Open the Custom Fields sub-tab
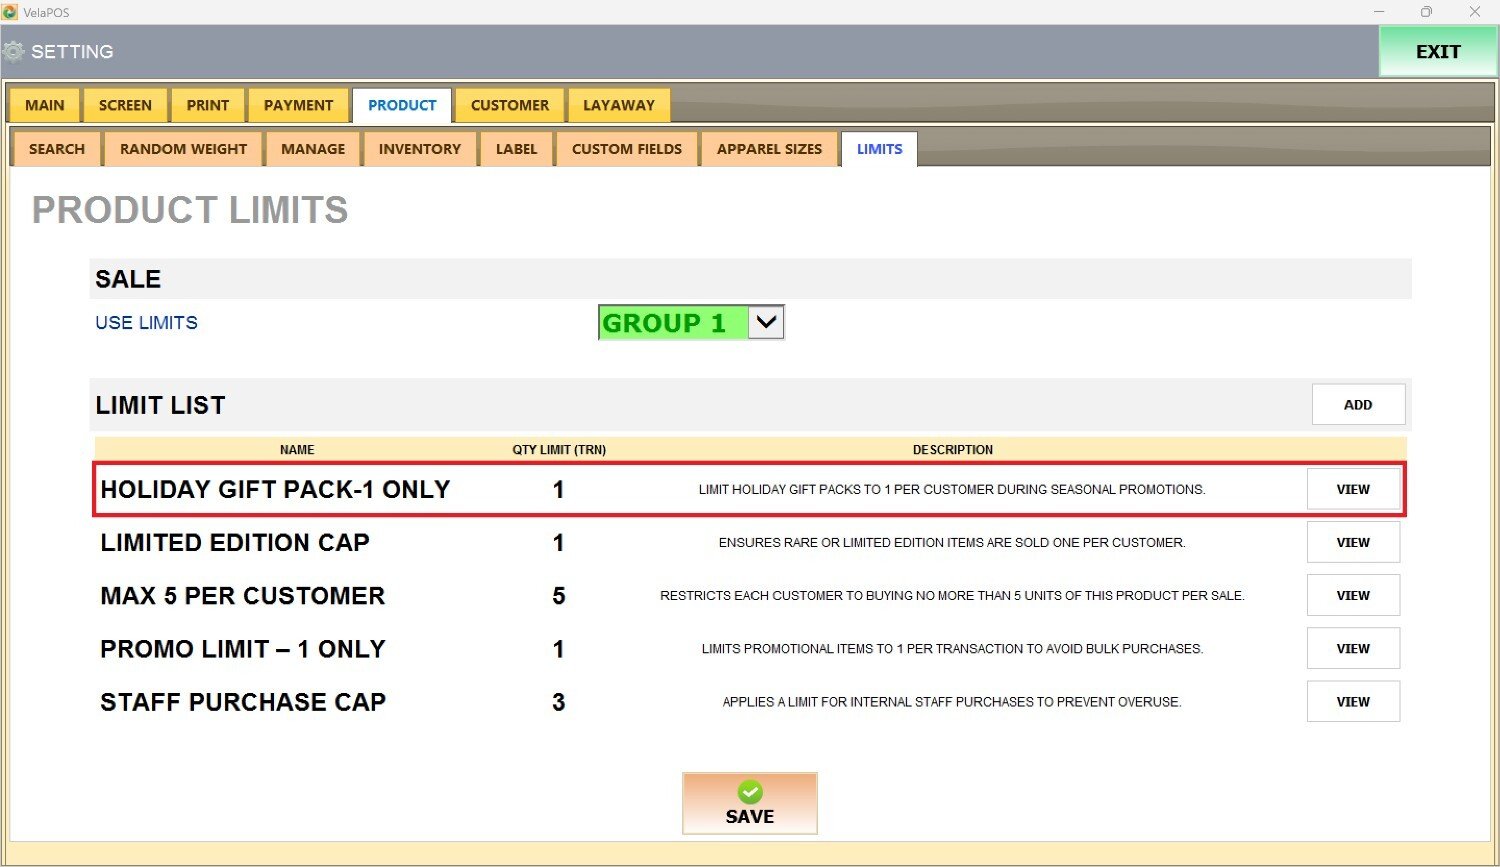Image resolution: width=1500 pixels, height=867 pixels. tap(626, 149)
